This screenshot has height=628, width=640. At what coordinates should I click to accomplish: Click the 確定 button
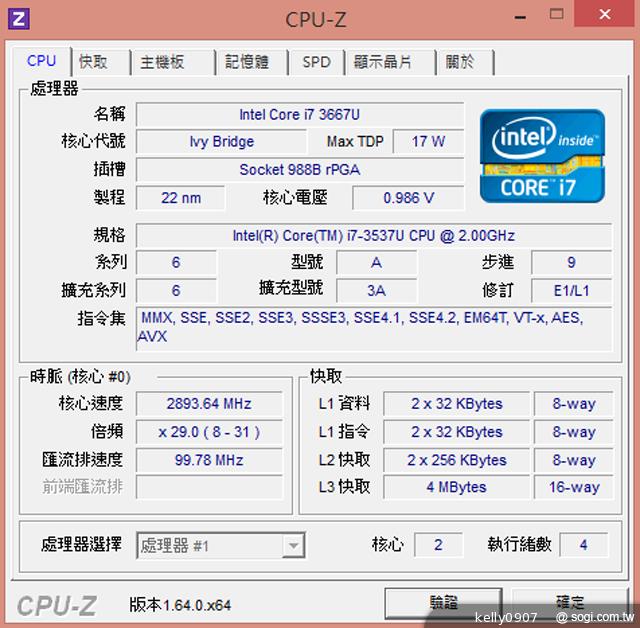coord(570,602)
